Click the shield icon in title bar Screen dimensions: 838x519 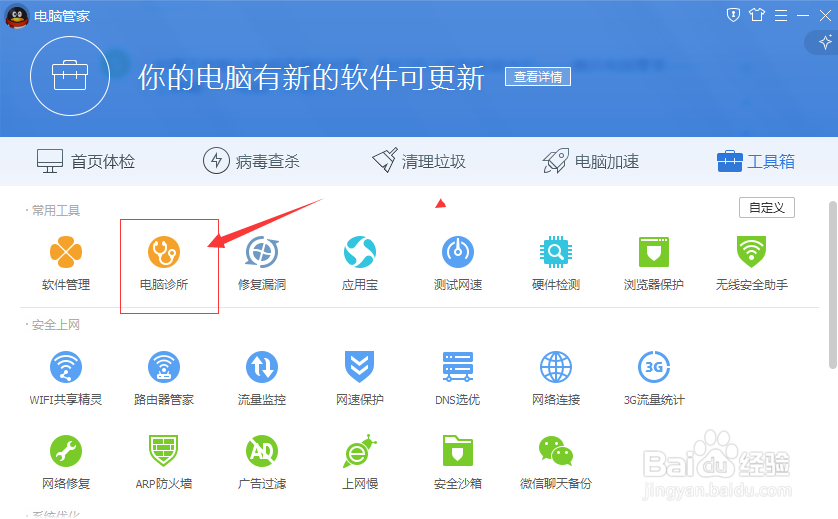(x=733, y=15)
